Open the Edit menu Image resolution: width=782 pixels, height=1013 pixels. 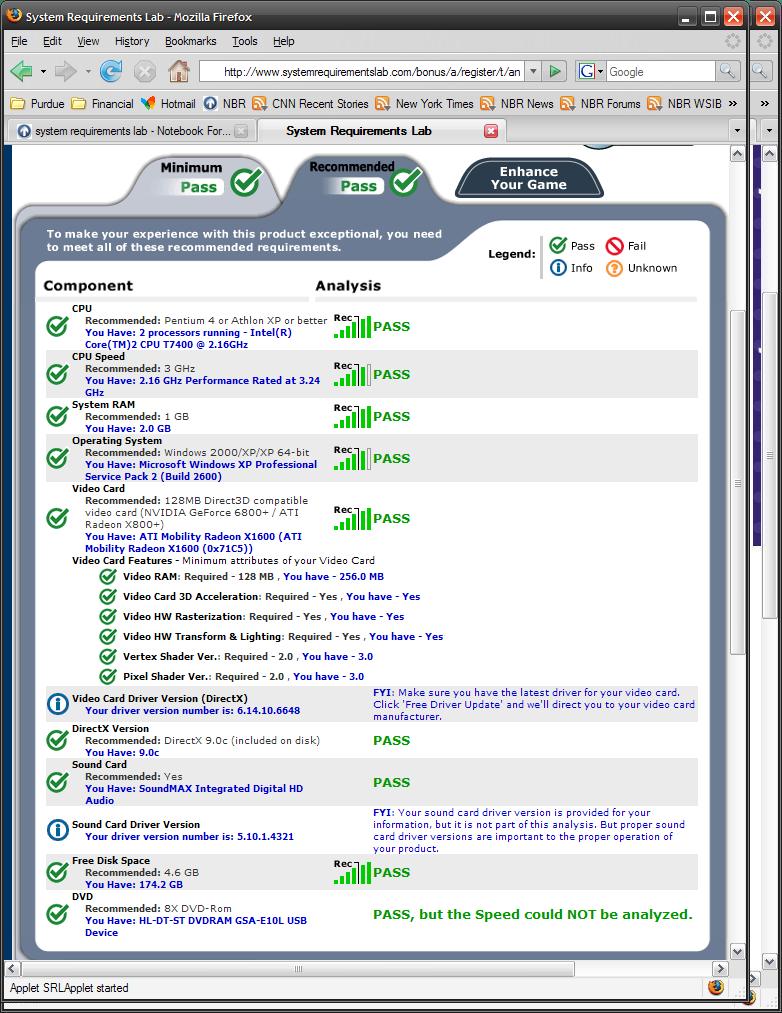point(52,41)
